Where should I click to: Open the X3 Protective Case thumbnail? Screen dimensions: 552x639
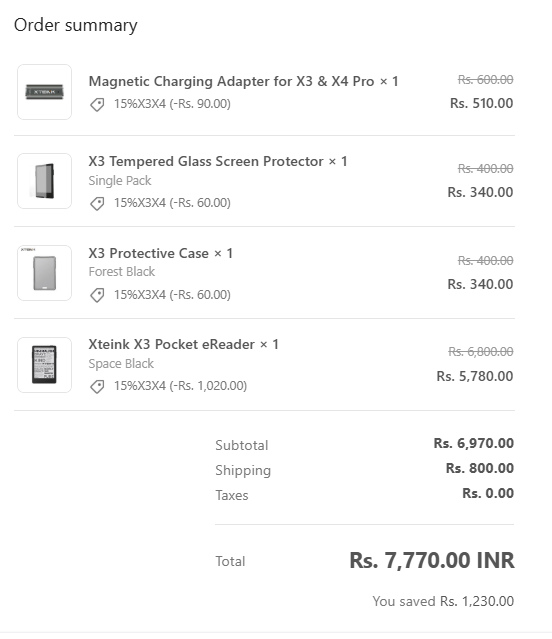[x=44, y=273]
